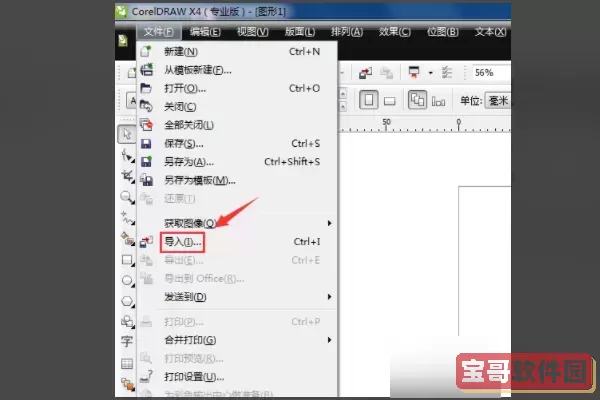Click the floppy disk icon beside 保存

point(146,144)
